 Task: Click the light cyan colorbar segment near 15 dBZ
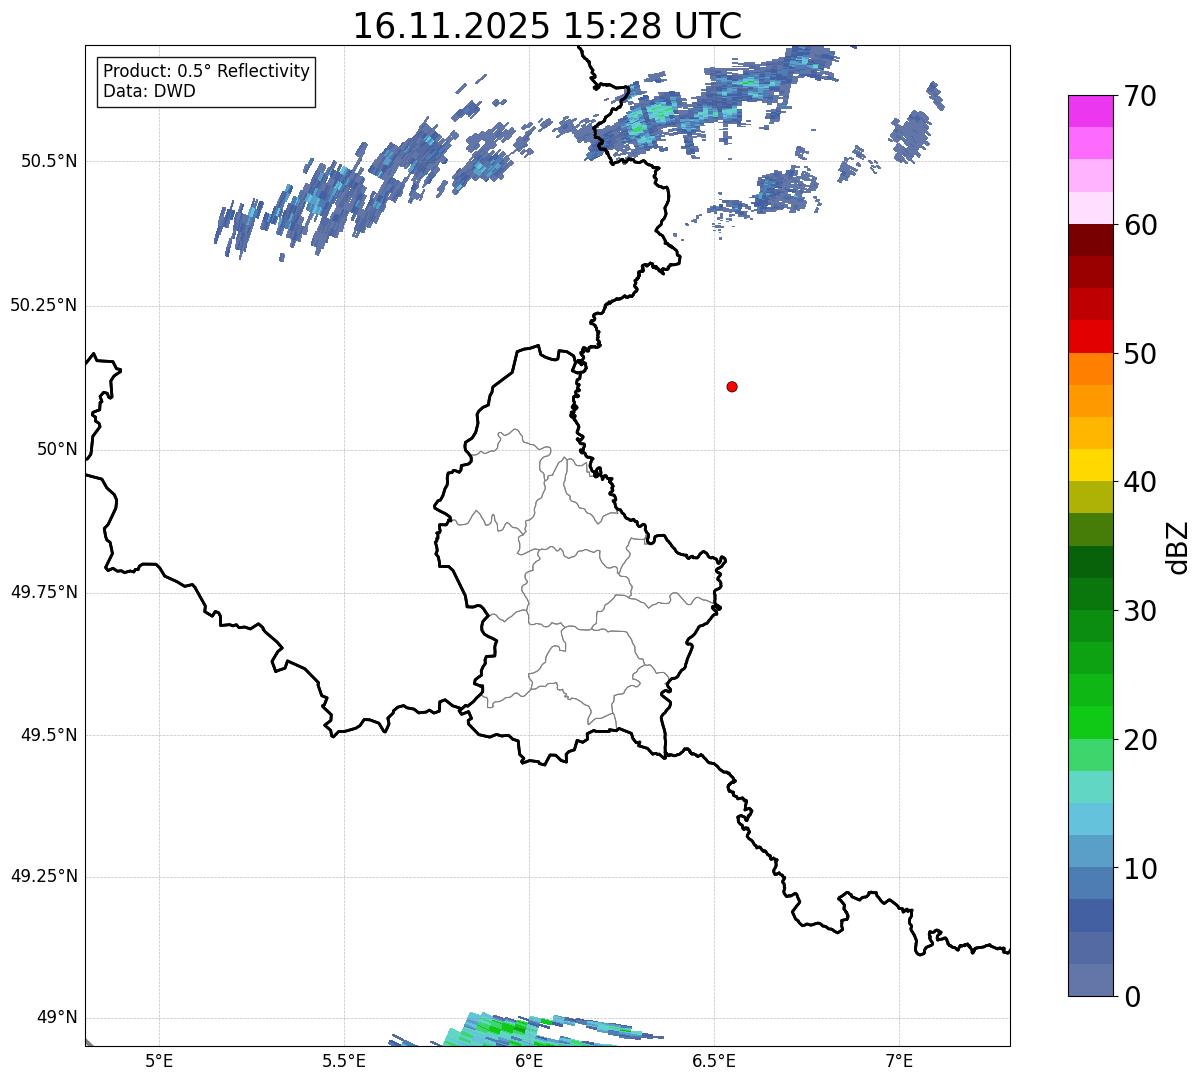(x=1091, y=786)
